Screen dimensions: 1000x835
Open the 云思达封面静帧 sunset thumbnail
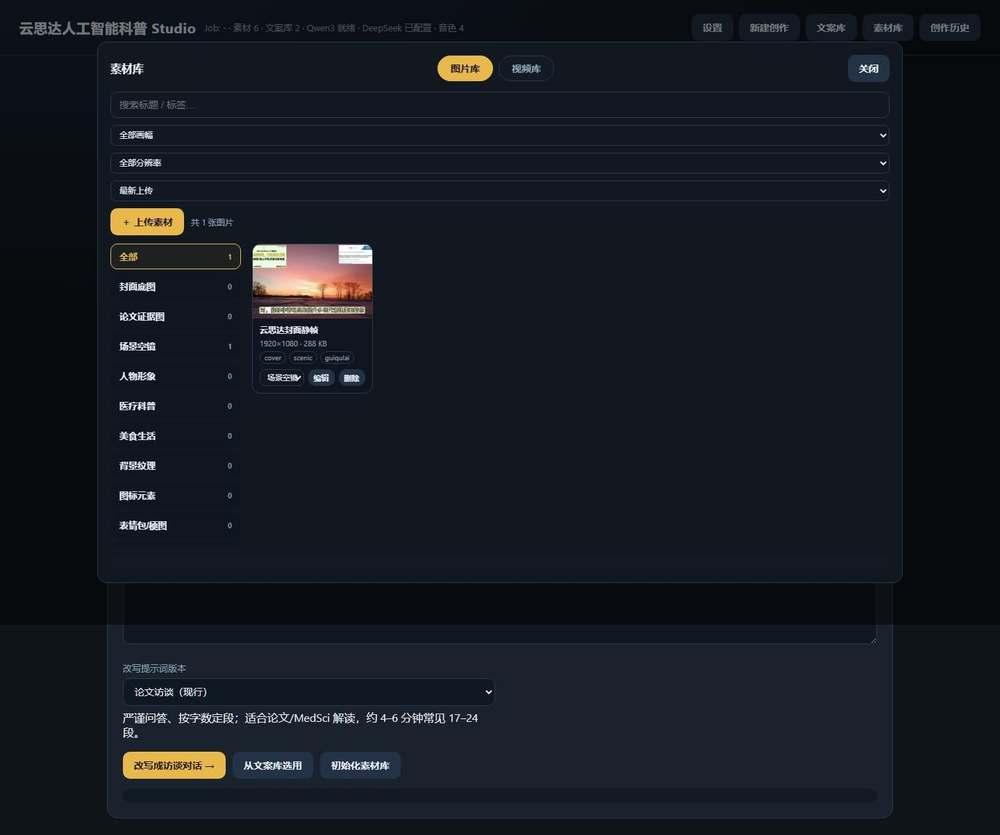tap(312, 281)
